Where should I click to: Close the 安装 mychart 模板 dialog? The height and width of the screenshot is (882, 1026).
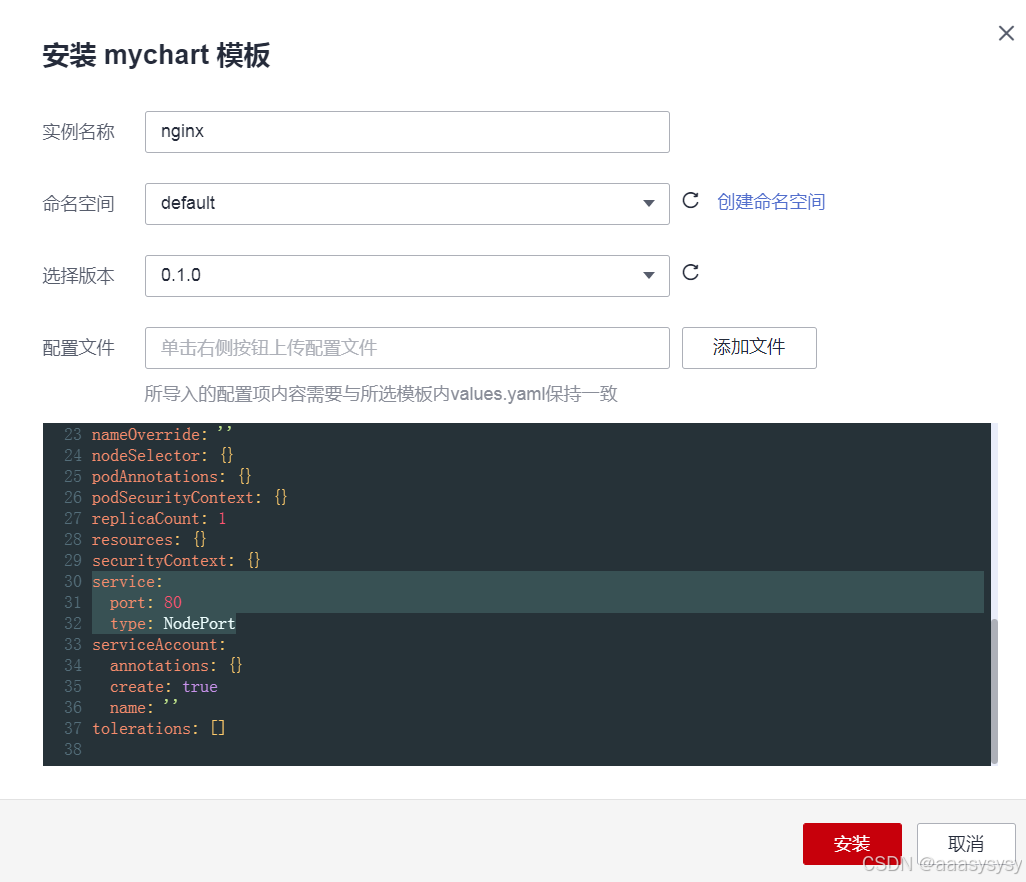pos(1006,33)
